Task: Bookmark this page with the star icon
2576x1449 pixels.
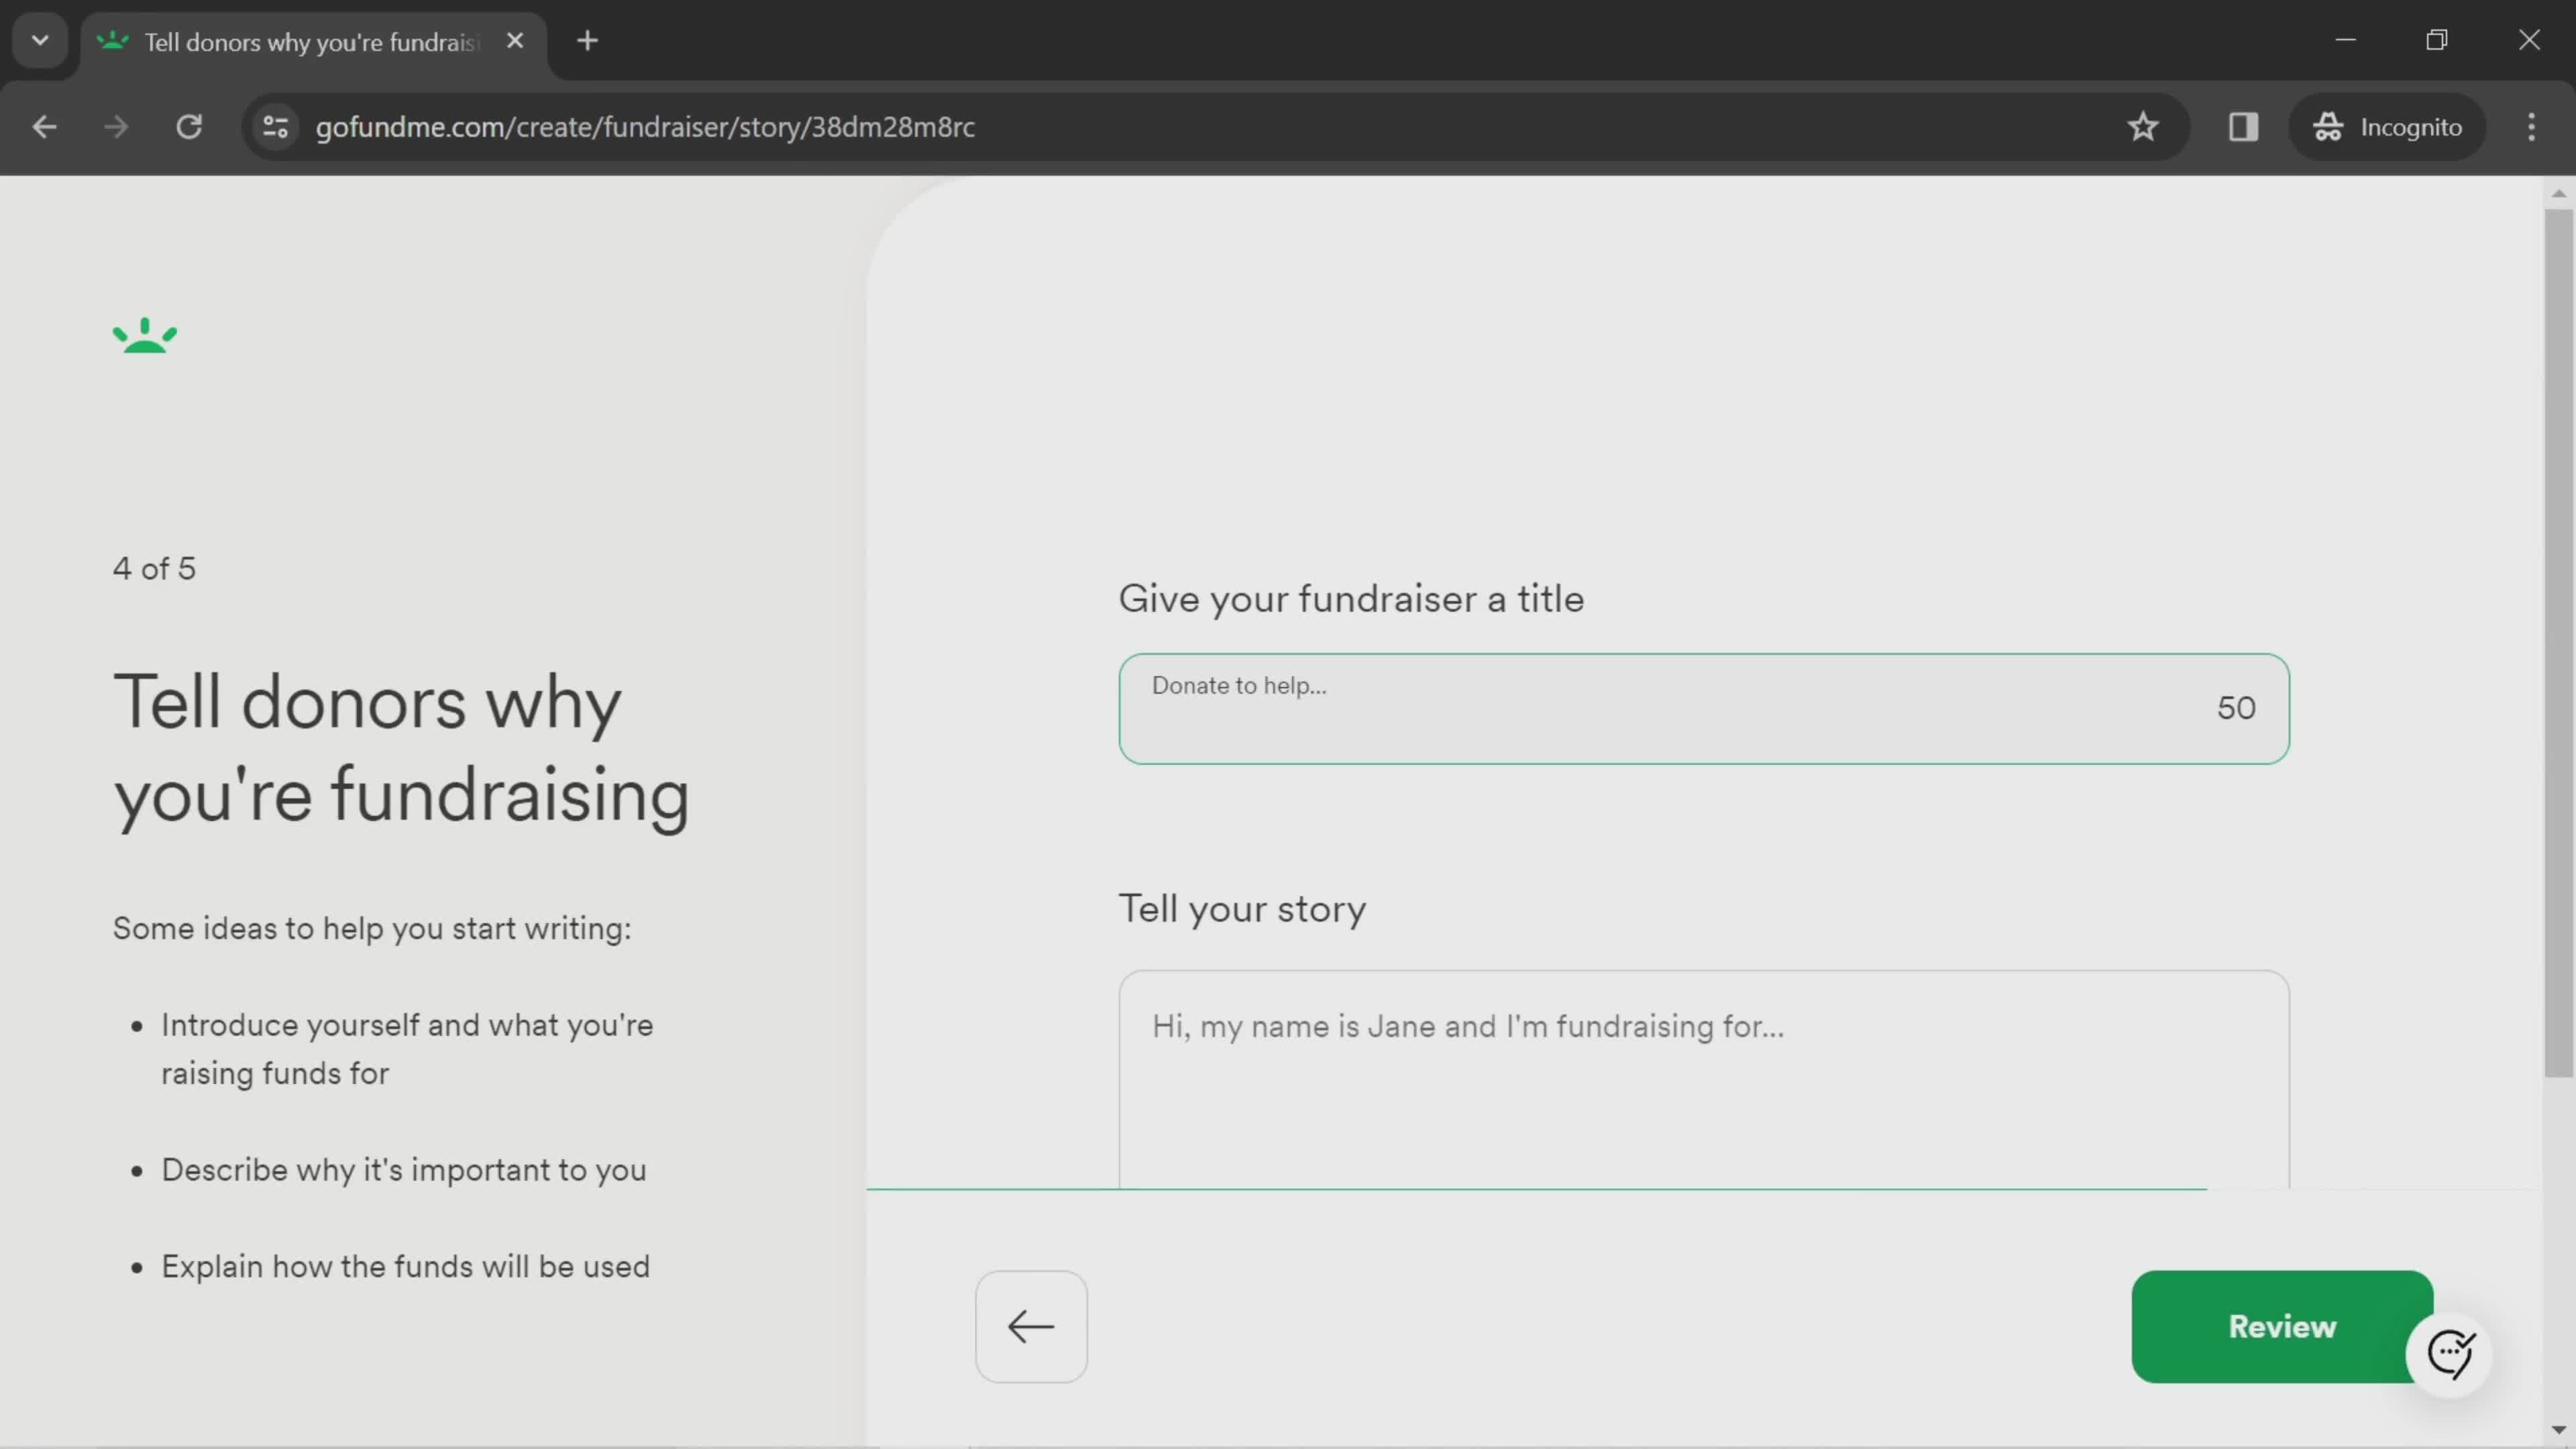Action: point(2142,127)
